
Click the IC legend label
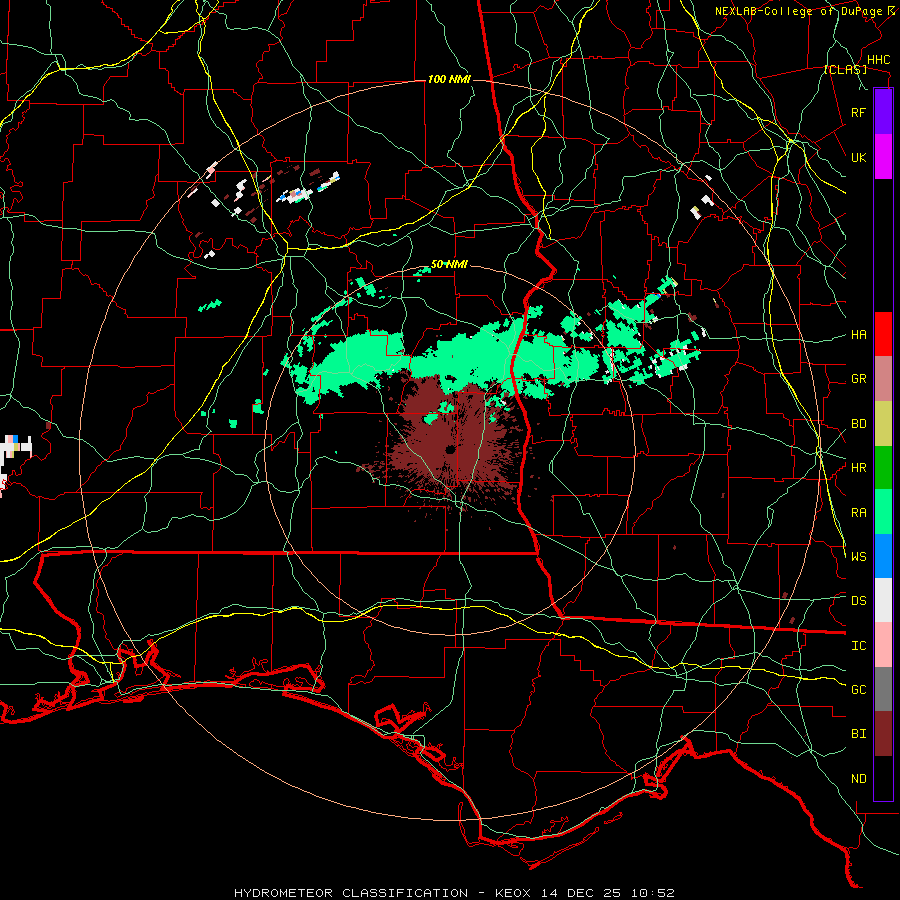tap(858, 646)
